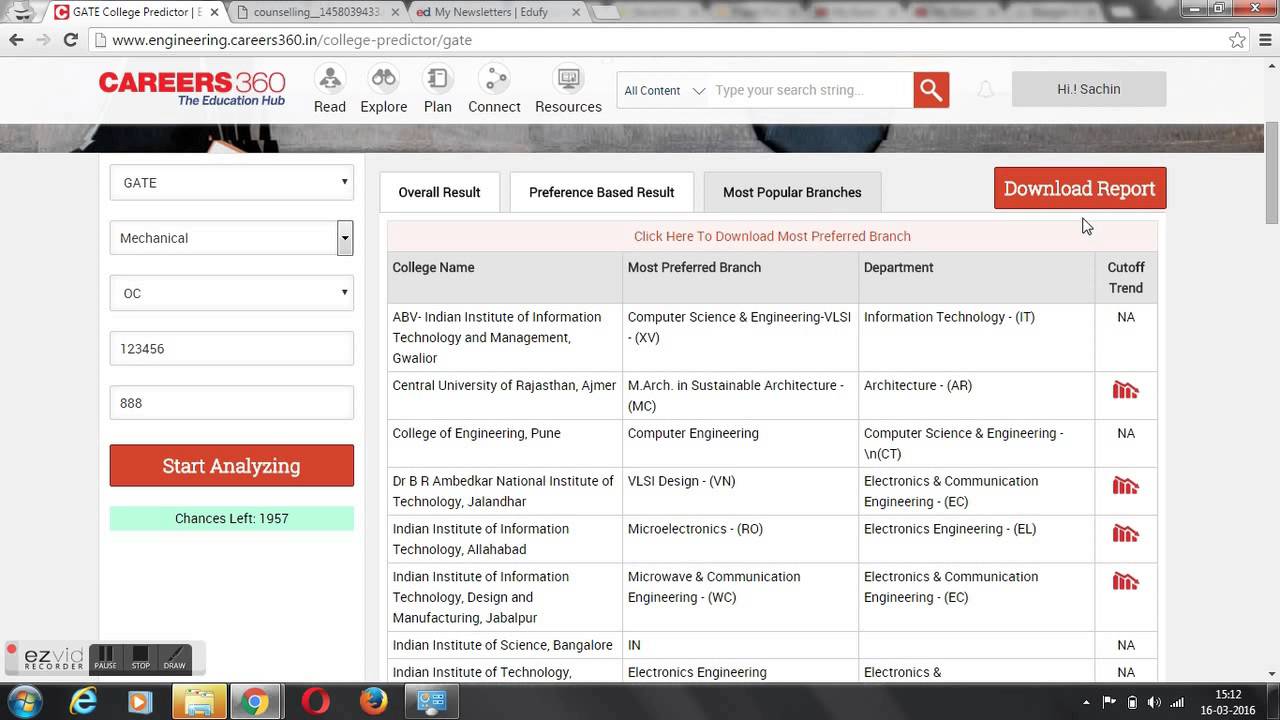Click the Start Analyzing button
1280x720 pixels.
click(232, 466)
